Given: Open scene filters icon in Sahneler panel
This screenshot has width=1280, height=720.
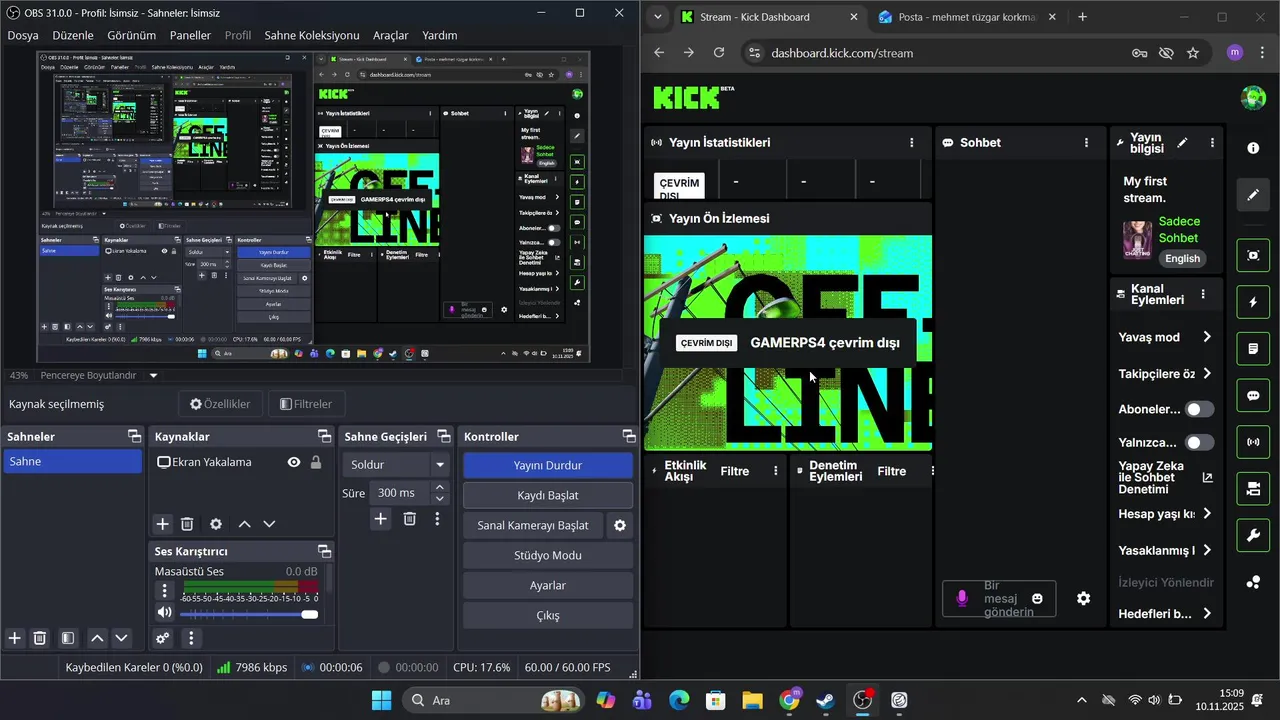Looking at the screenshot, I should coord(68,638).
